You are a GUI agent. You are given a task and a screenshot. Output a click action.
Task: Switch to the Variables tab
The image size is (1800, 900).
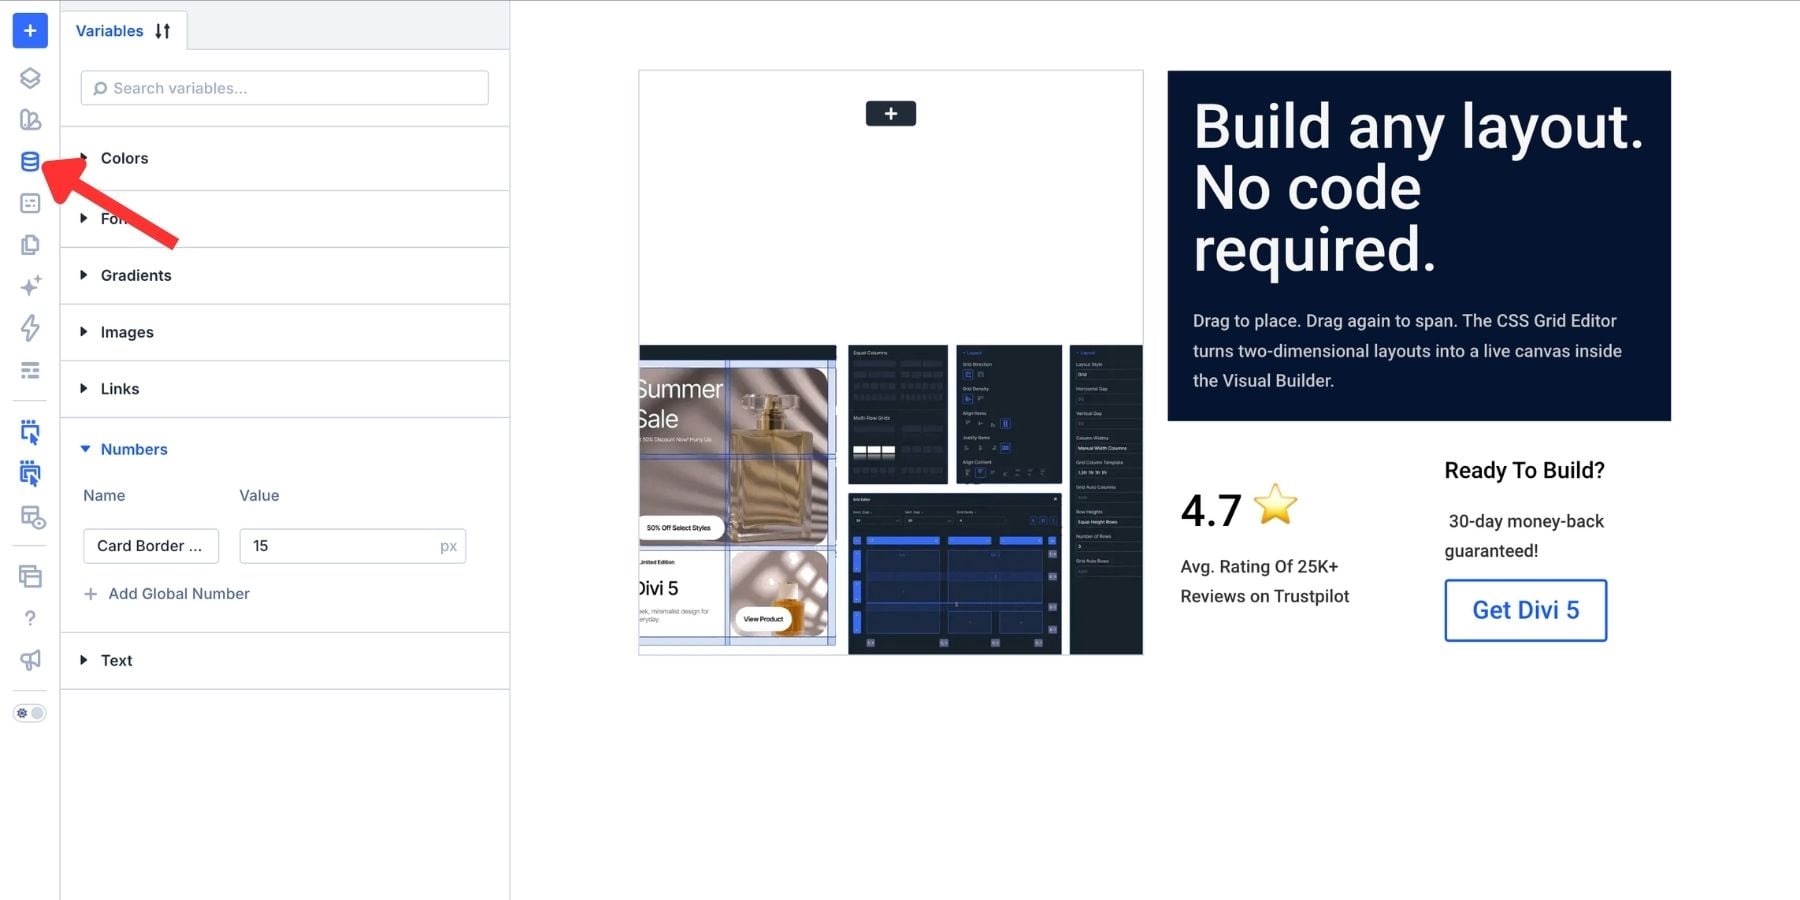pos(109,31)
